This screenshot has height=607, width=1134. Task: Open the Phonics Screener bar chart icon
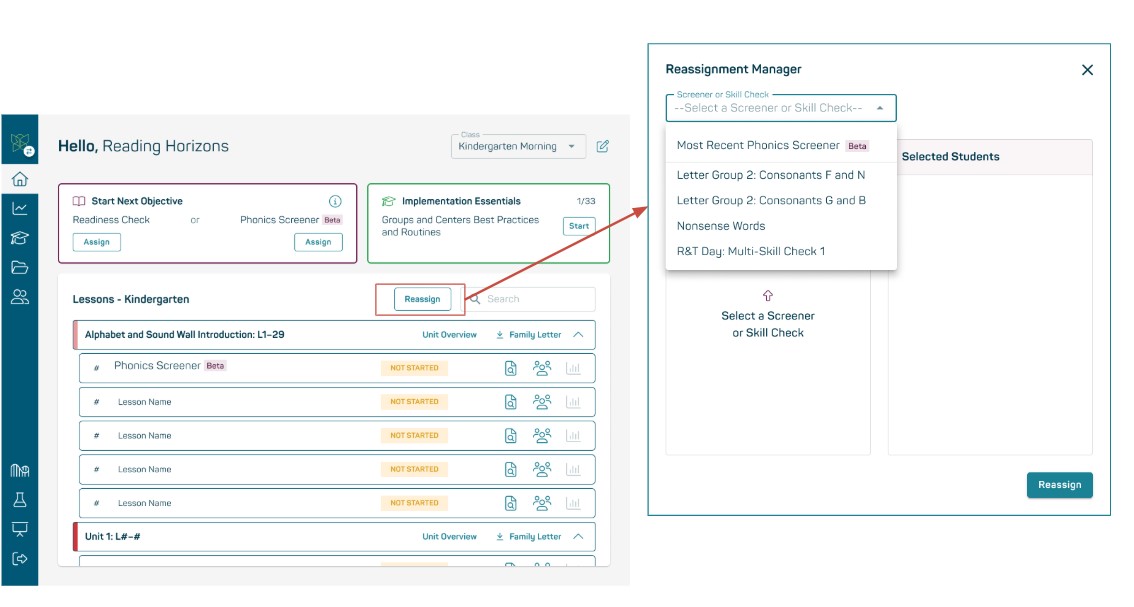(x=573, y=368)
